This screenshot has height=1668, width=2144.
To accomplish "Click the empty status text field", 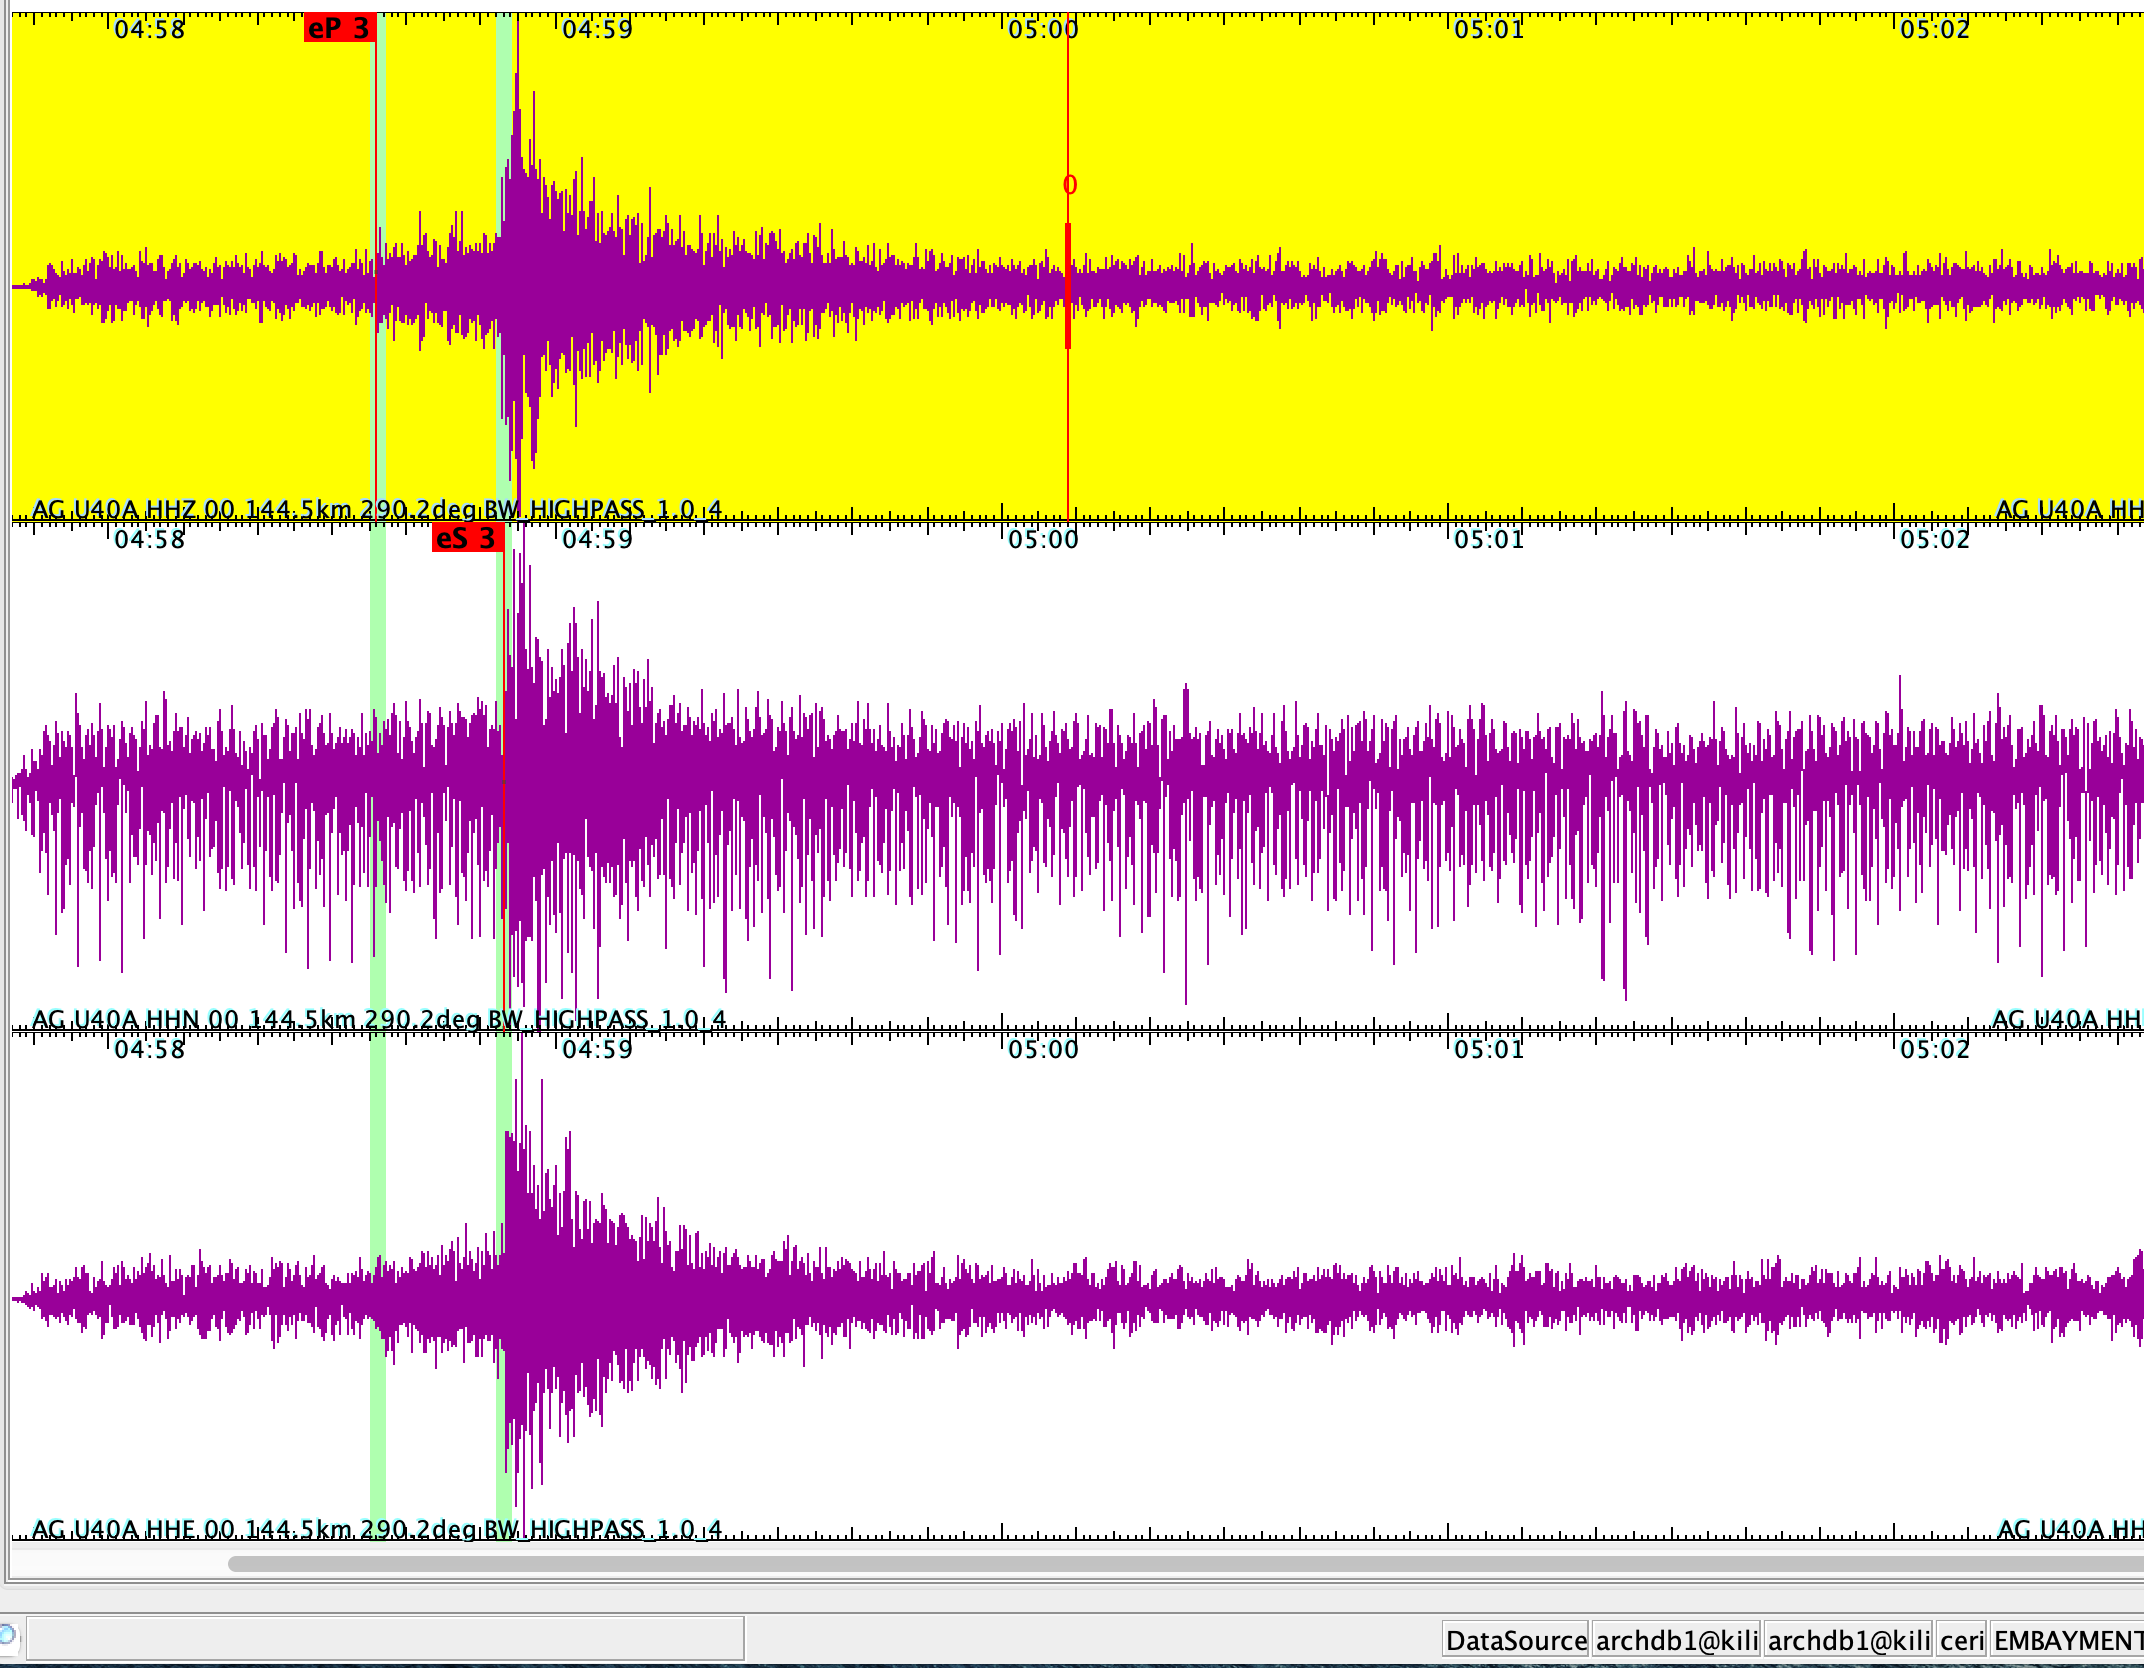I will (x=385, y=1639).
